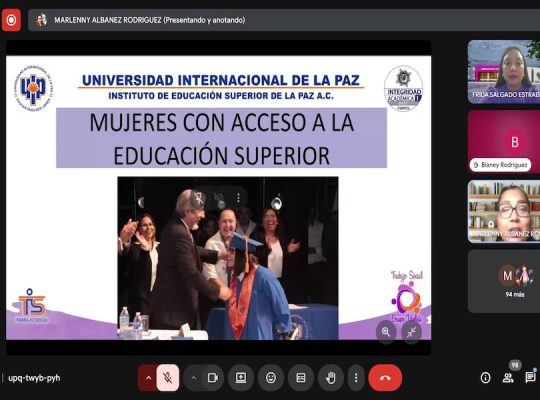Viewport: 540px width, 400px height.
Task: Show the participants people panel
Action: (508, 378)
